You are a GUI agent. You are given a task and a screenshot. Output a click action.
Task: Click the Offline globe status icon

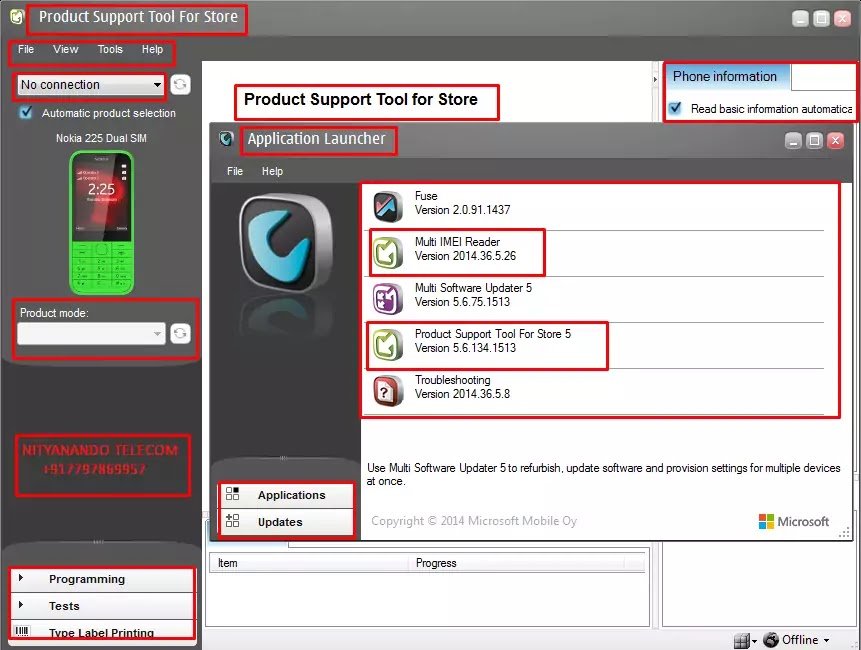point(771,640)
